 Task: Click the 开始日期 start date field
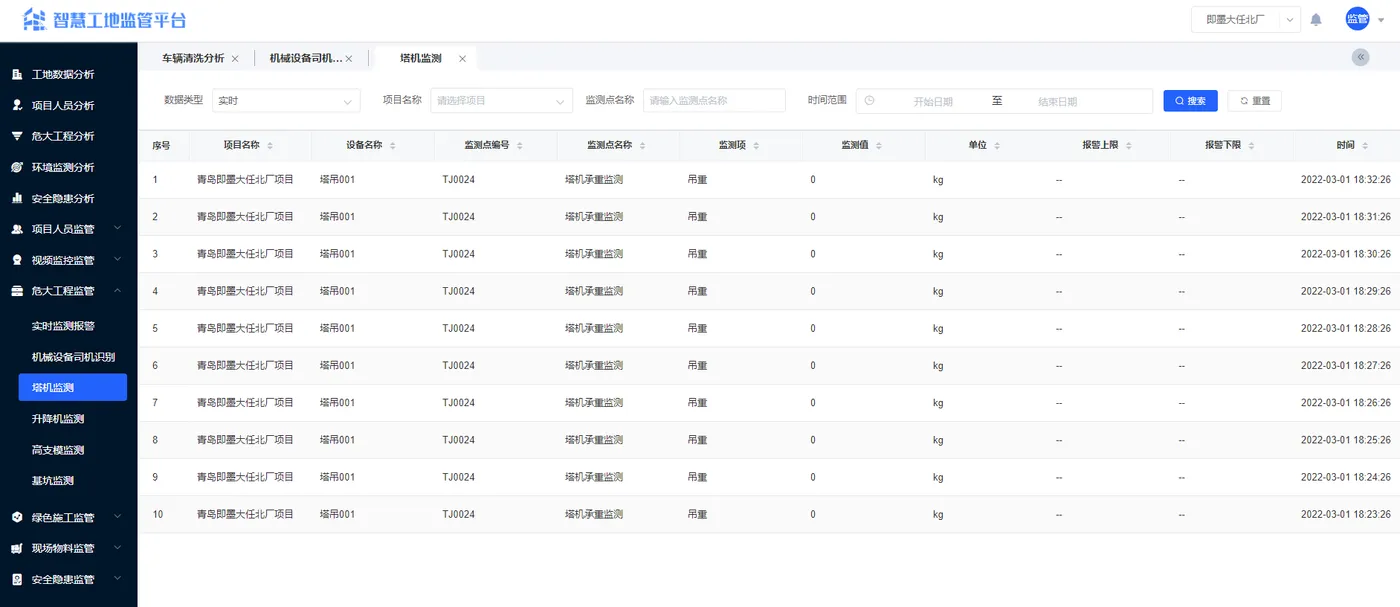click(933, 101)
